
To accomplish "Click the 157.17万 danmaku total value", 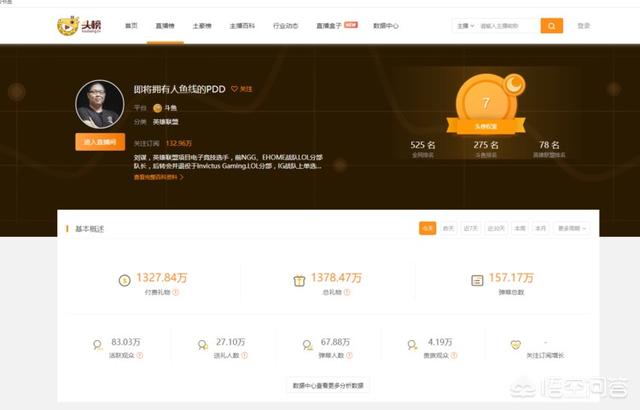I will pos(511,278).
